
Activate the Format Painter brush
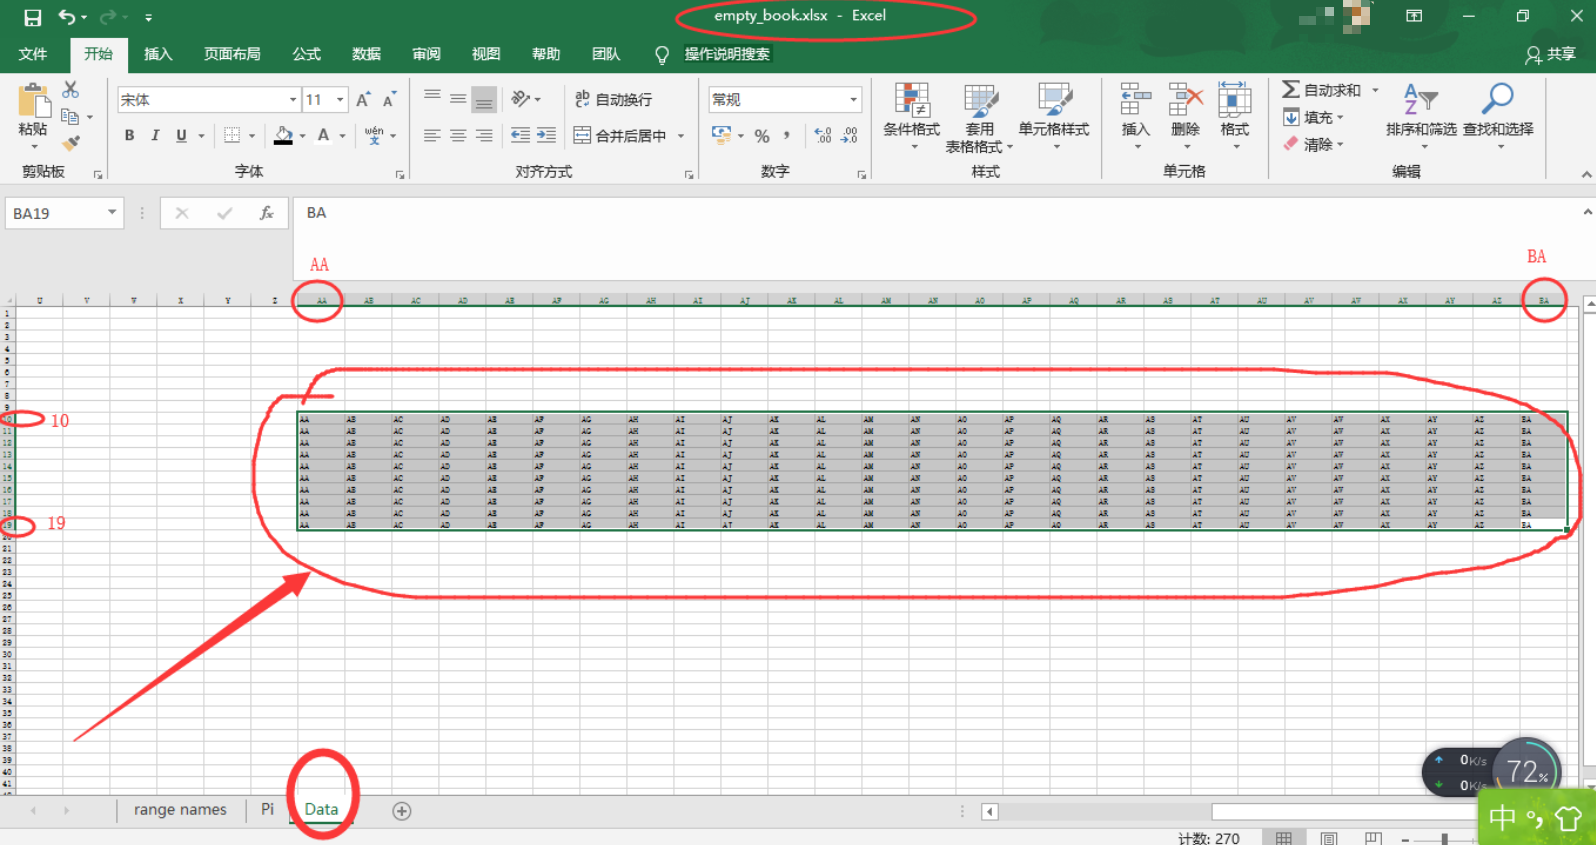pos(70,144)
